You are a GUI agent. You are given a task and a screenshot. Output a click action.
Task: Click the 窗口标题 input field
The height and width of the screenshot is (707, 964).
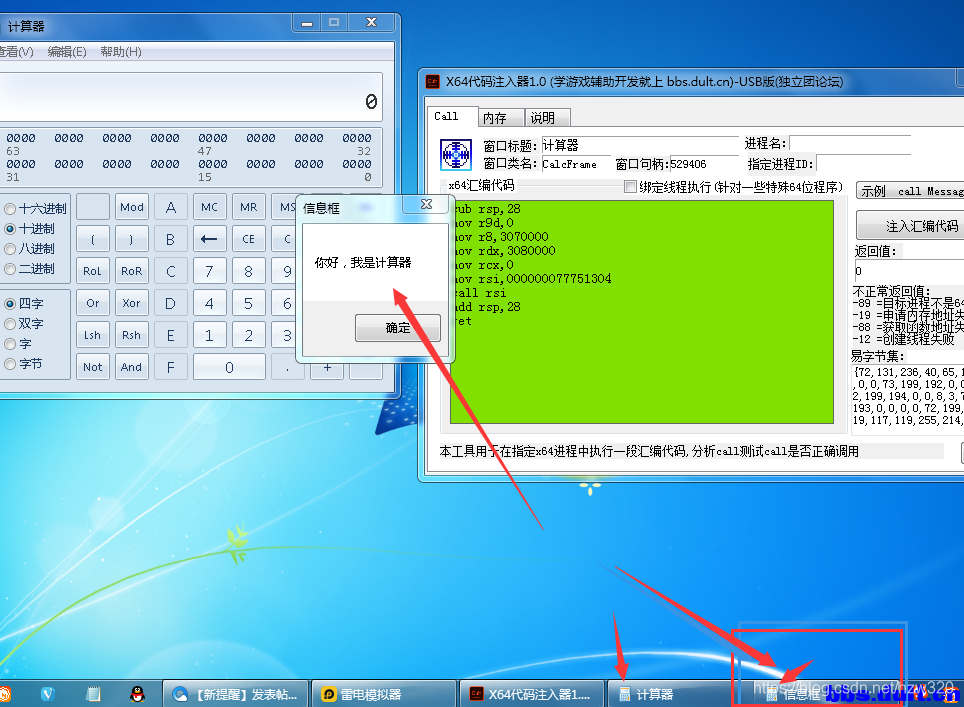coord(639,145)
